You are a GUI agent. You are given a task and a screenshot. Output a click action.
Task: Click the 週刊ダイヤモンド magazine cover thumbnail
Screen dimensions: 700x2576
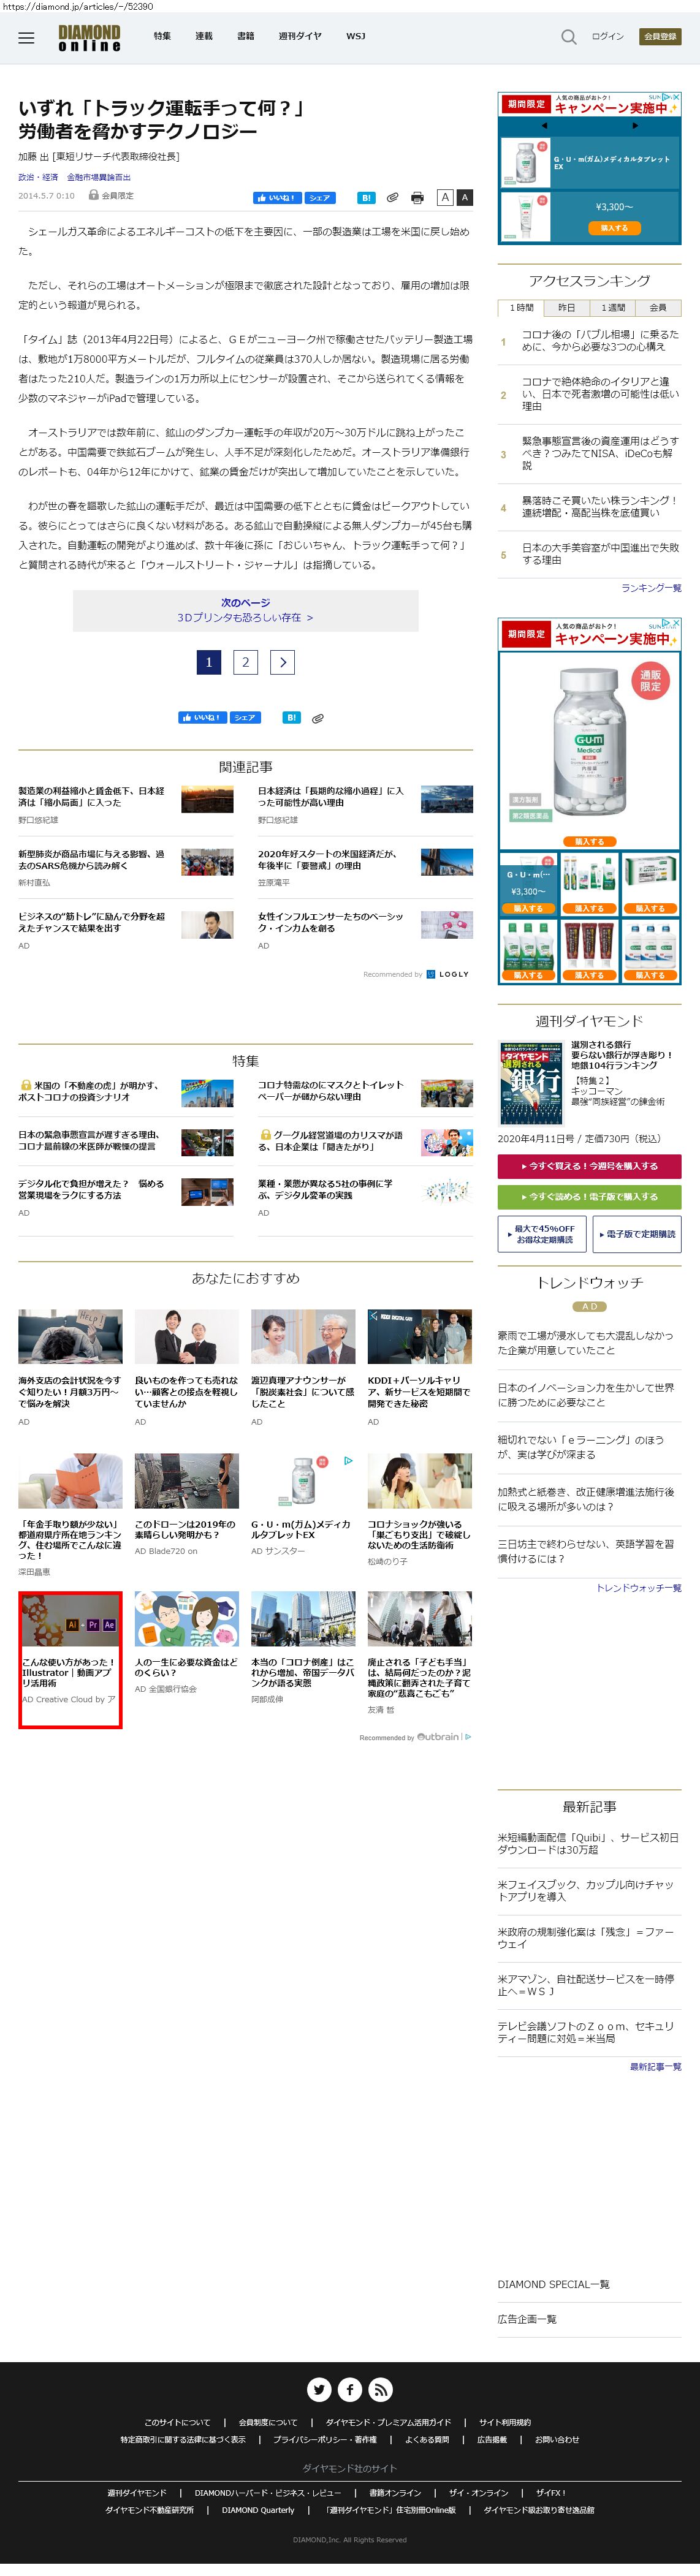[530, 1084]
